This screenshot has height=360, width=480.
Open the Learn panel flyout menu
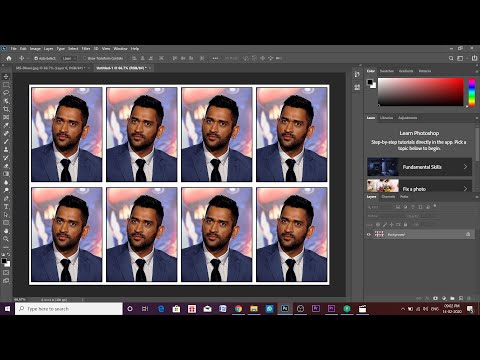(x=476, y=118)
